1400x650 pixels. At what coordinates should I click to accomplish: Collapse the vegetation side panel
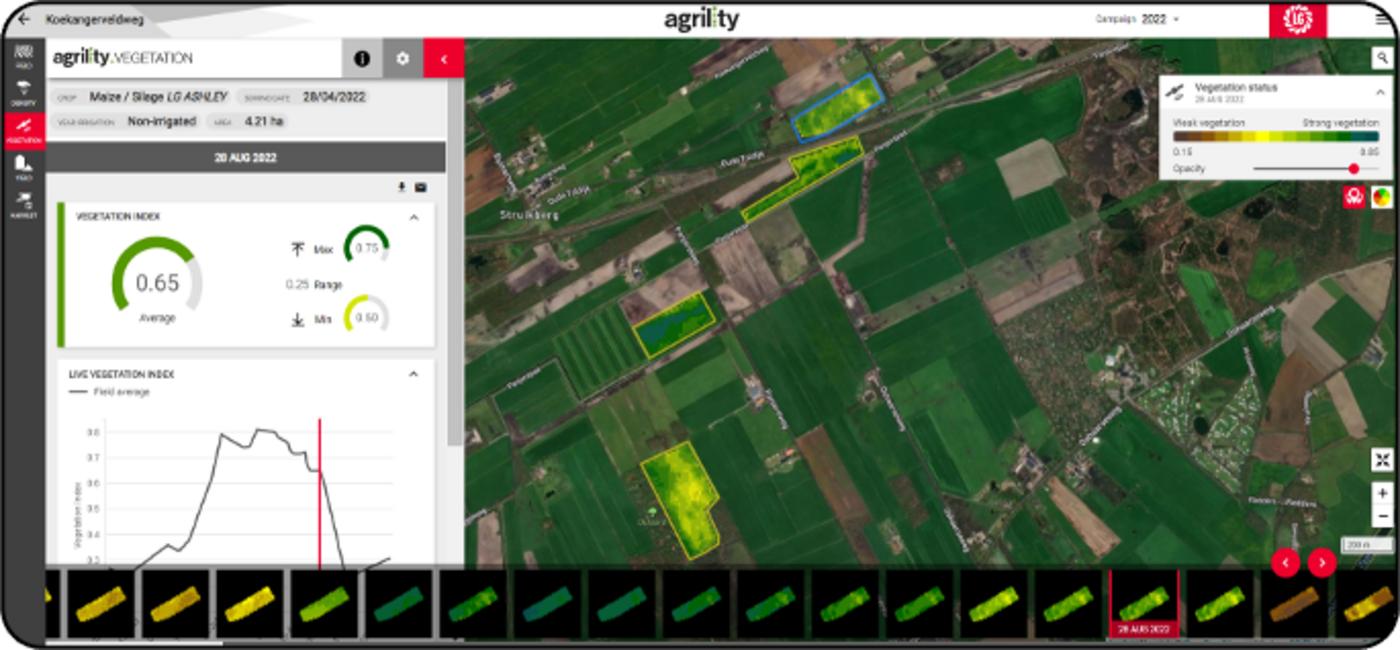[x=443, y=59]
